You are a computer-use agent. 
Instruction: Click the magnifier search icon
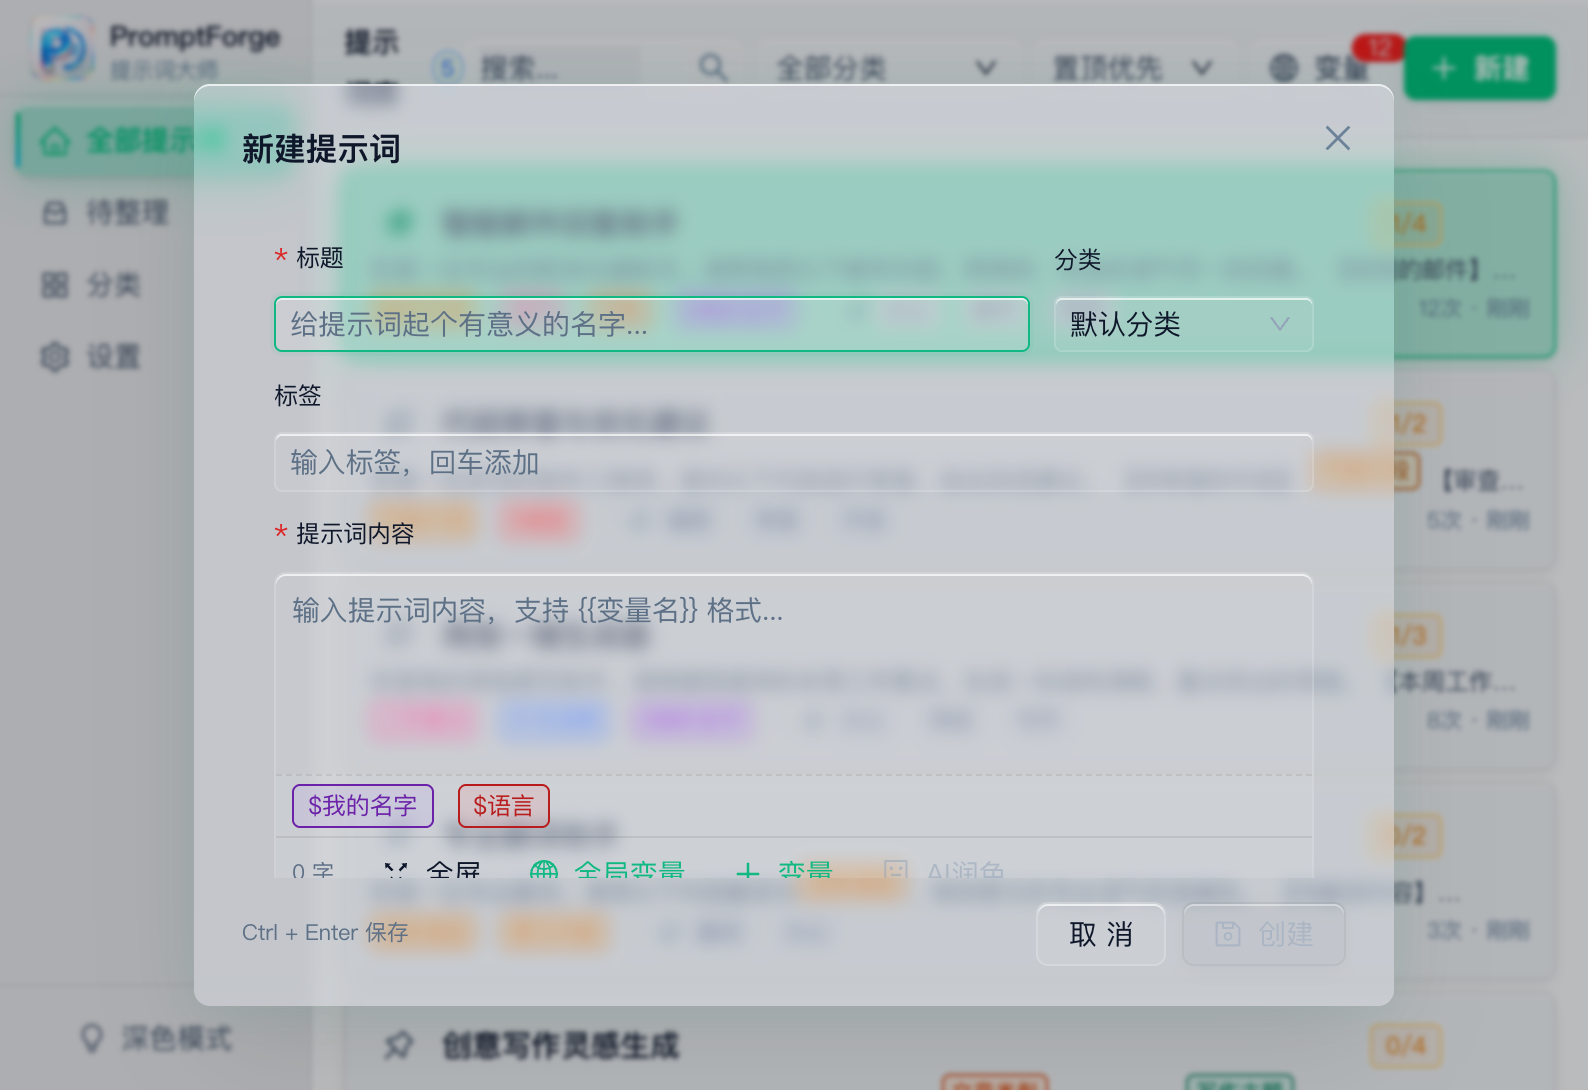(x=712, y=68)
